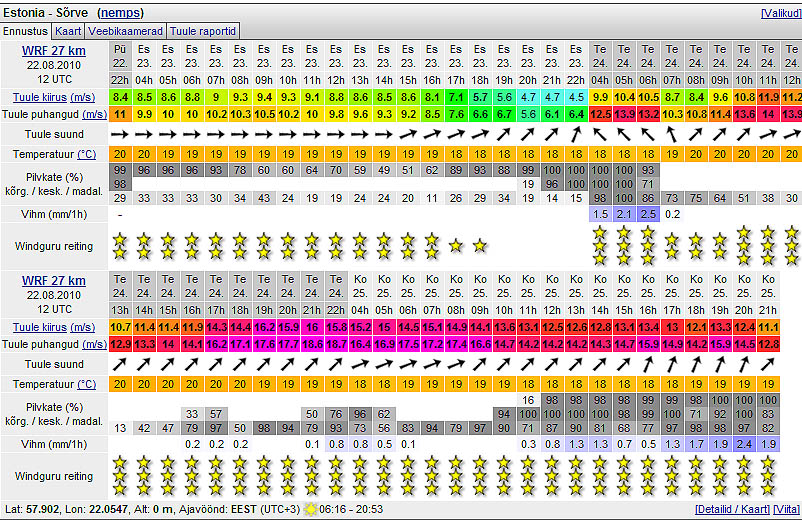The width and height of the screenshot is (802, 520).
Task: Select gust cell showing 18.7
Action: point(336,344)
